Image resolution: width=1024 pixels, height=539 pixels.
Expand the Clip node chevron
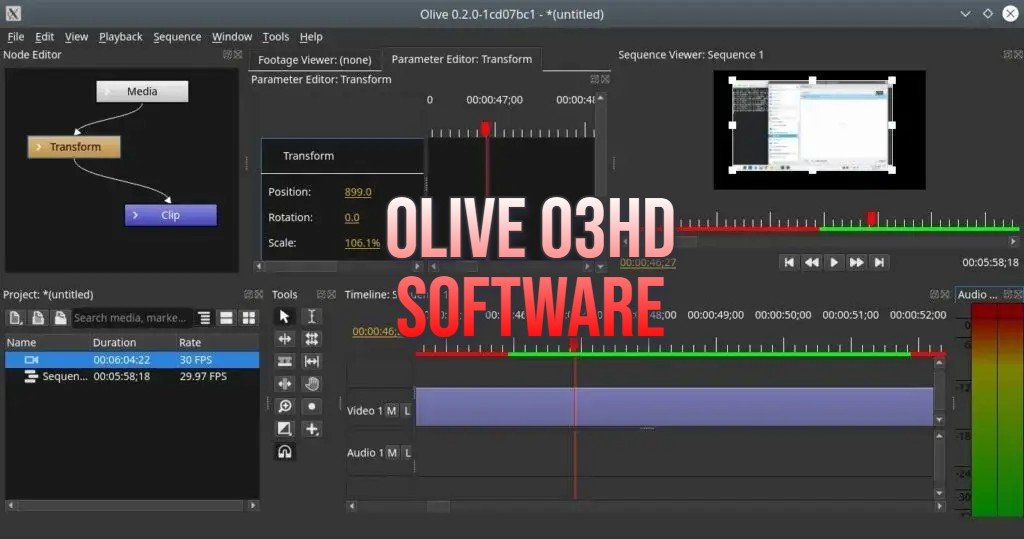135,215
